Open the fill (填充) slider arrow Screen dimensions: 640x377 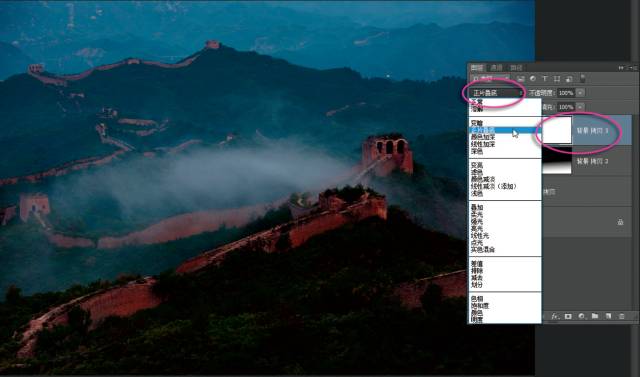point(580,107)
